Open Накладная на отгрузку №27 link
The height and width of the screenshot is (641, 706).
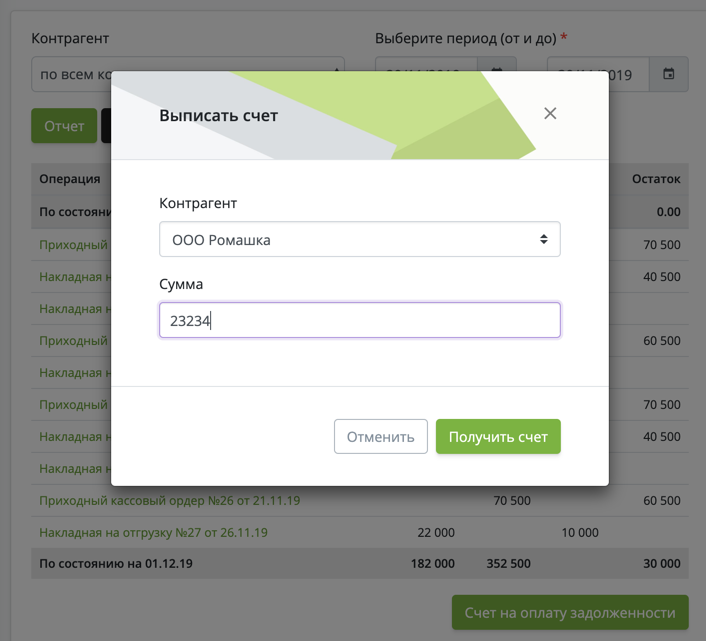point(153,532)
